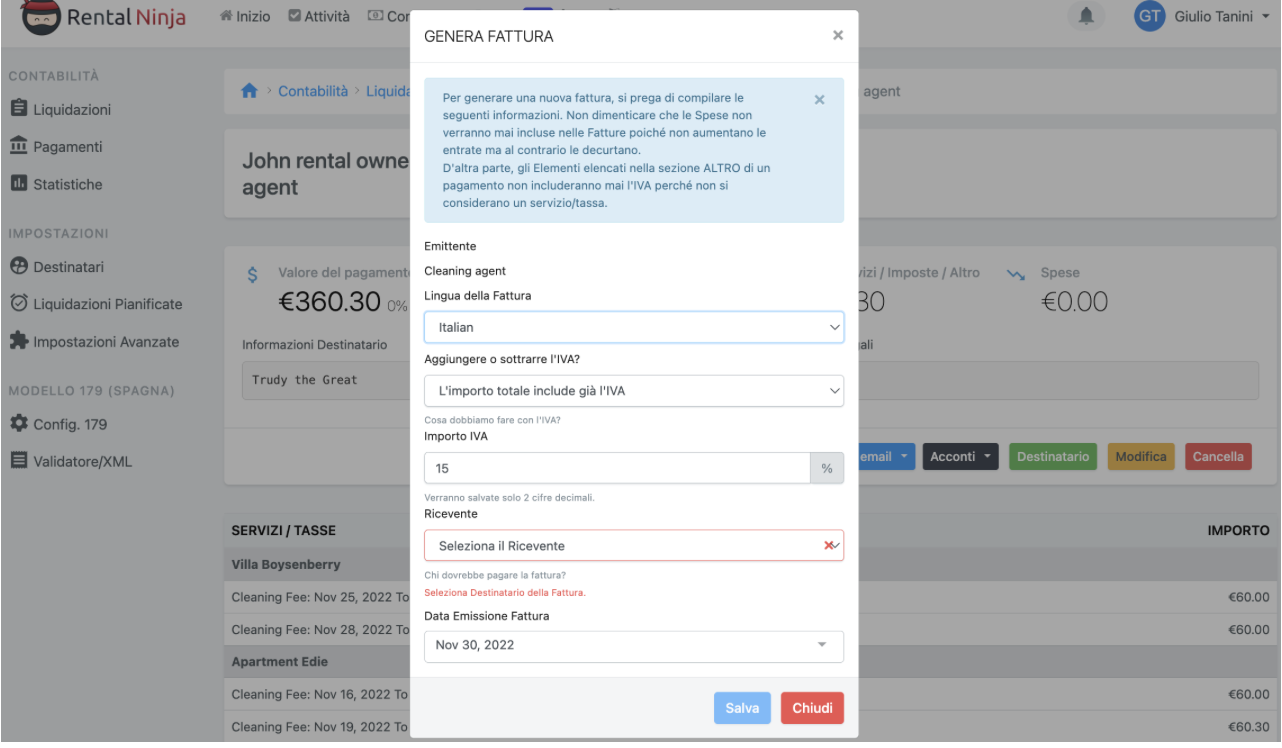The height and width of the screenshot is (748, 1282).
Task: Open the Seleziona il Ricevente dropdown
Action: pos(633,545)
